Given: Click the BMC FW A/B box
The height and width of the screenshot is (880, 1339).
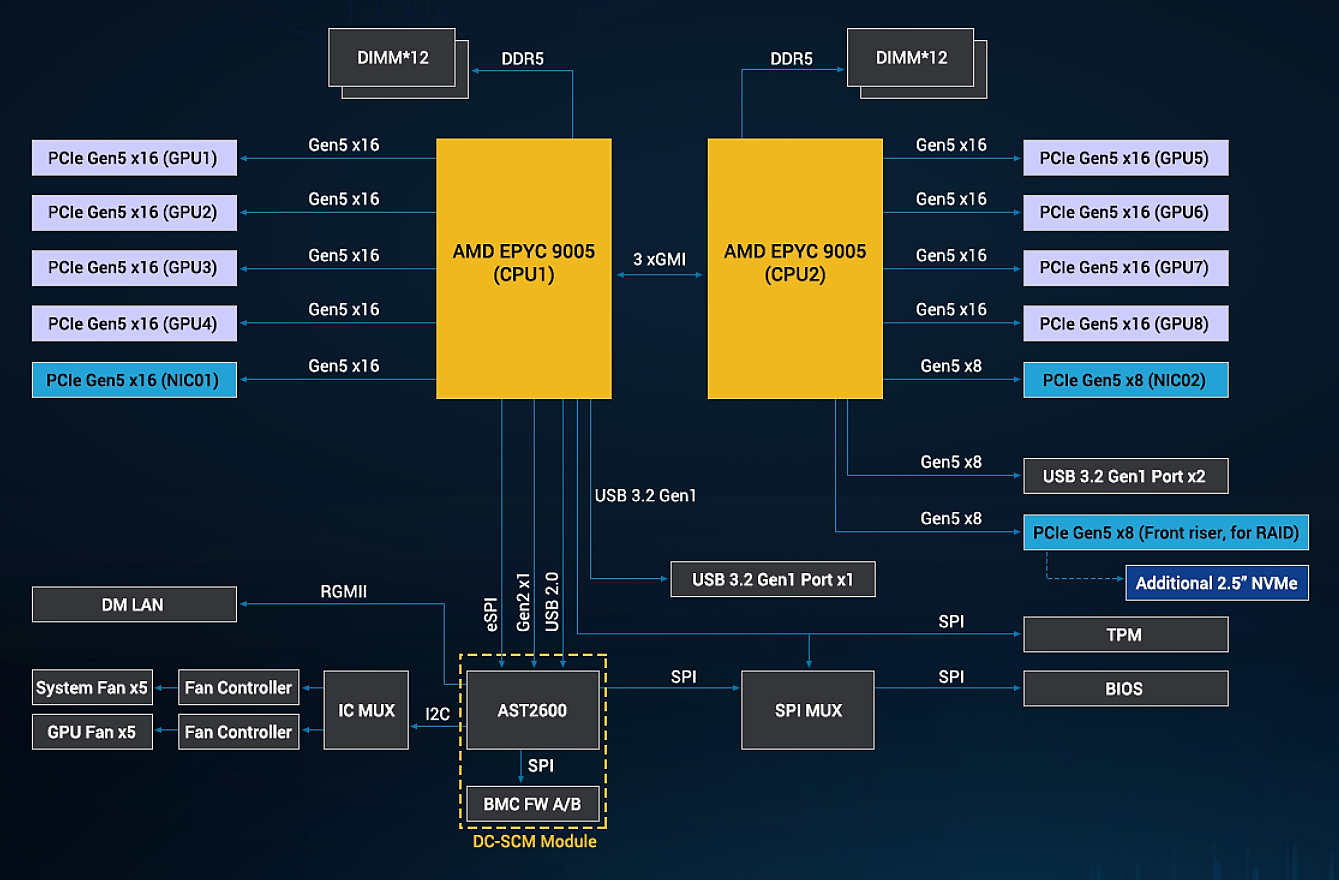Looking at the screenshot, I should [532, 805].
